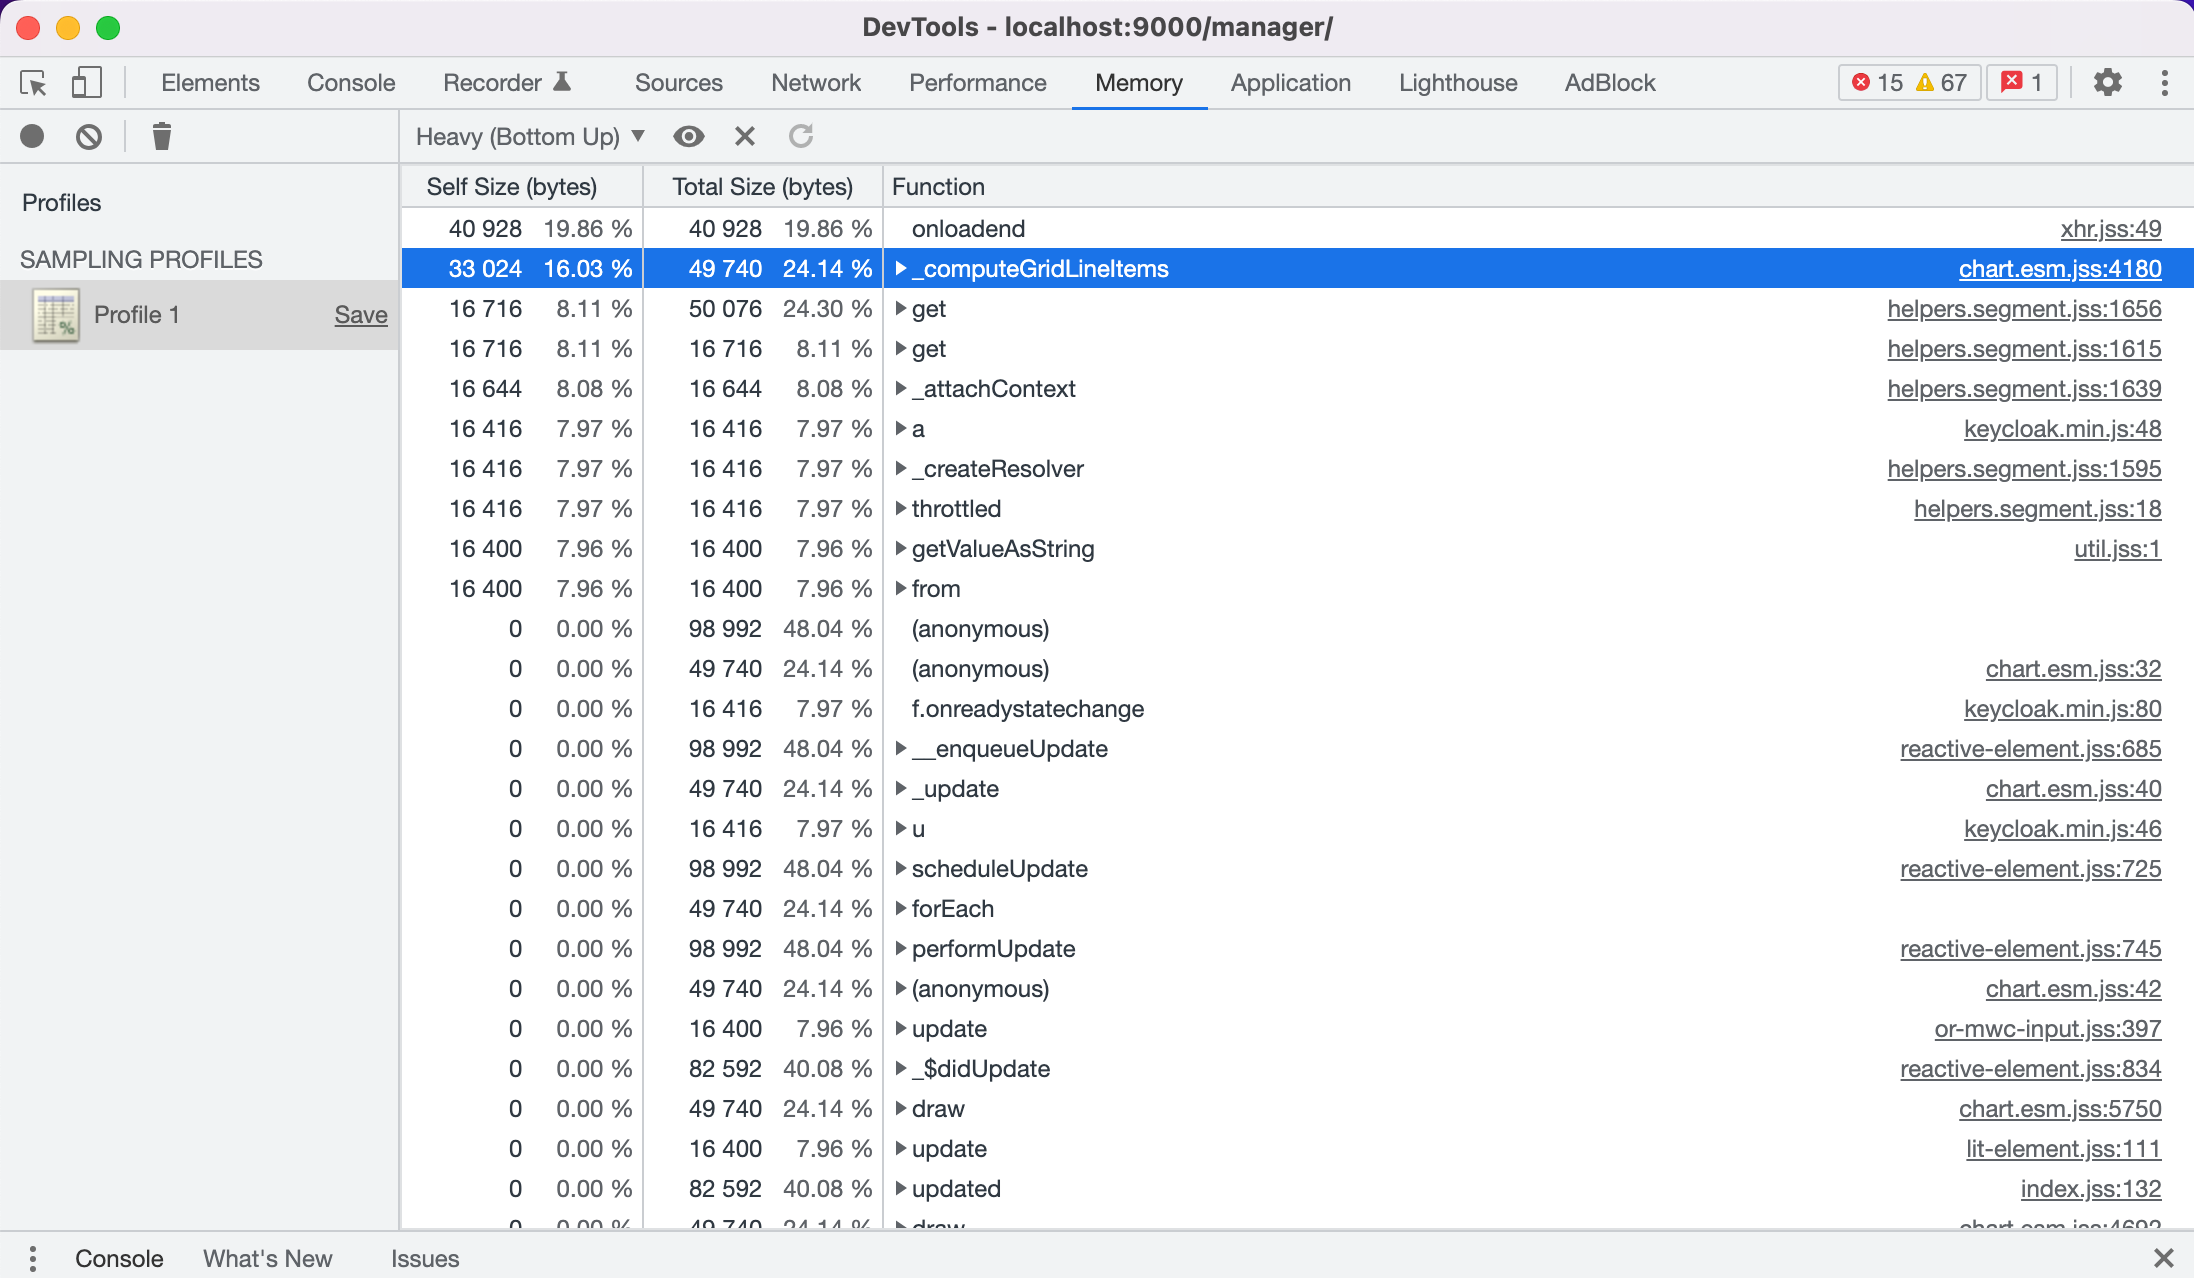Screen dimensions: 2194x1278
Task: Open the Lighthouse panel
Action: (x=1457, y=82)
